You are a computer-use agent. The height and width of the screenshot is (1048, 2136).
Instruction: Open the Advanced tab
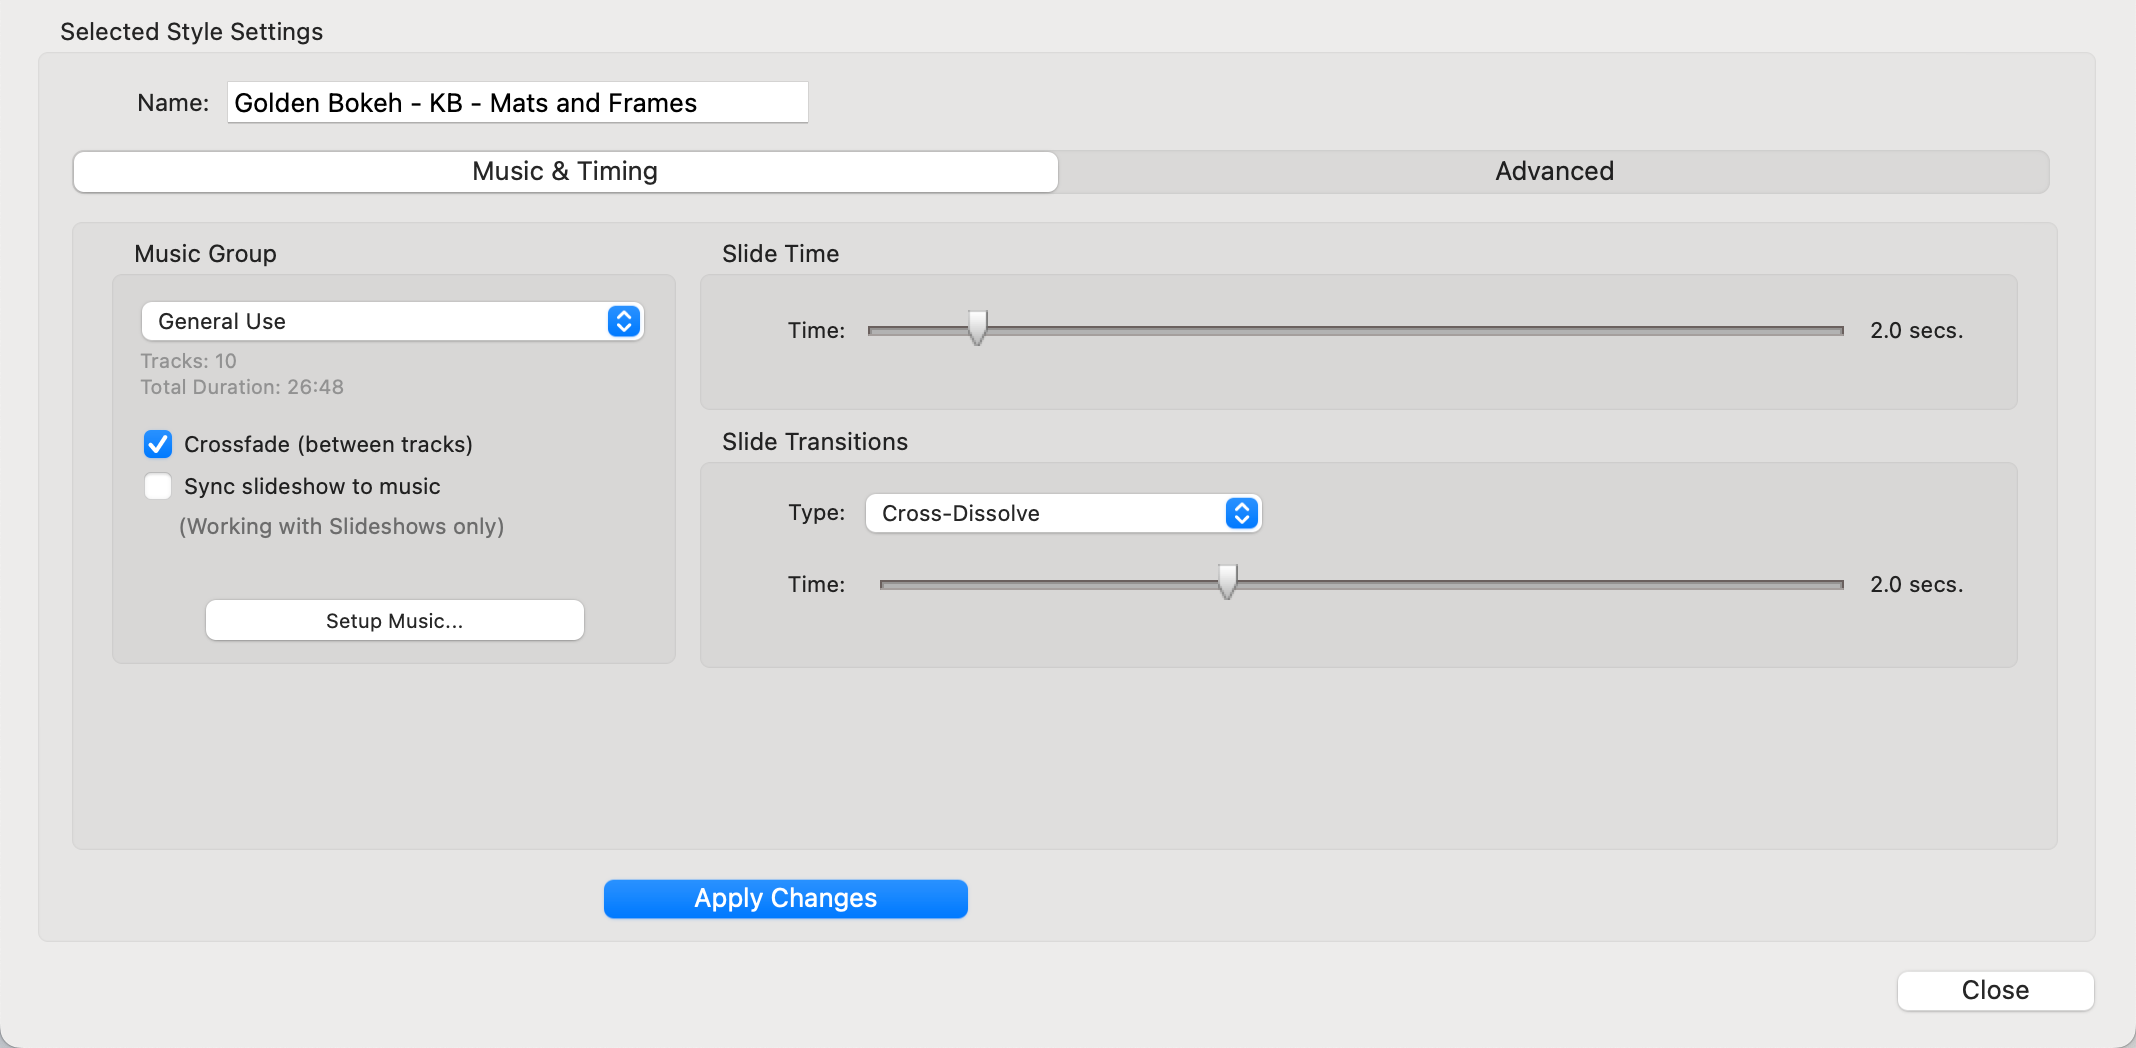click(x=1553, y=171)
